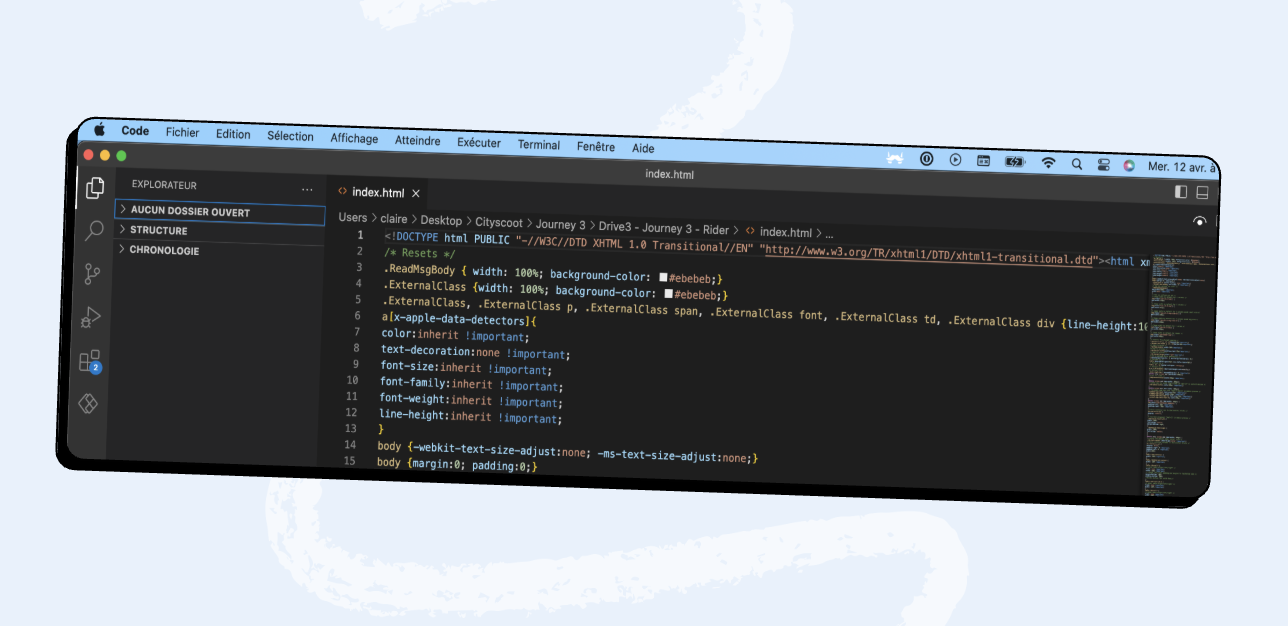Open the Run and Debug view
Screen dimensions: 1288x626
91,318
